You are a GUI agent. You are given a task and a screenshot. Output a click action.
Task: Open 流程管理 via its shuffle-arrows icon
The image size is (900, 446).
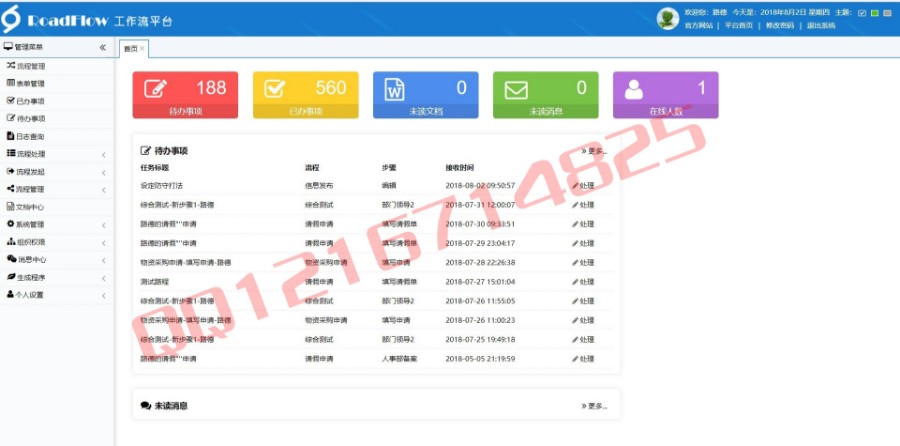tap(10, 65)
